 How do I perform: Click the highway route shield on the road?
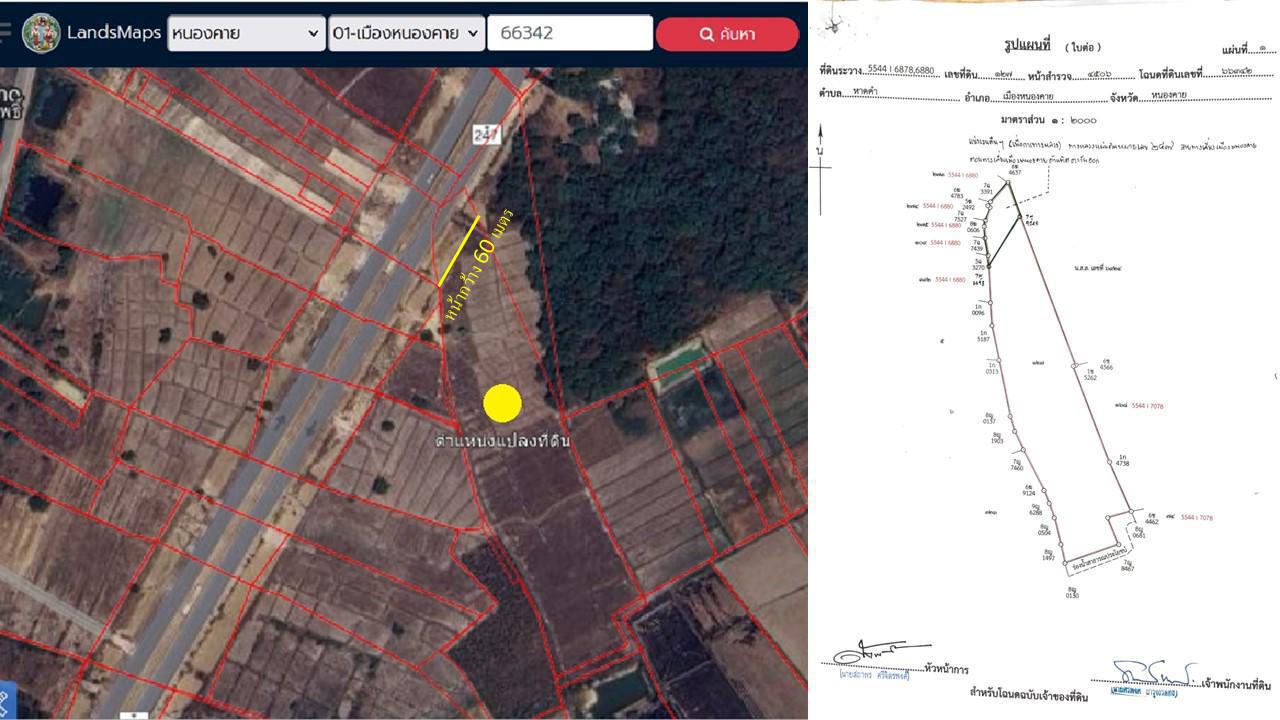click(x=487, y=133)
